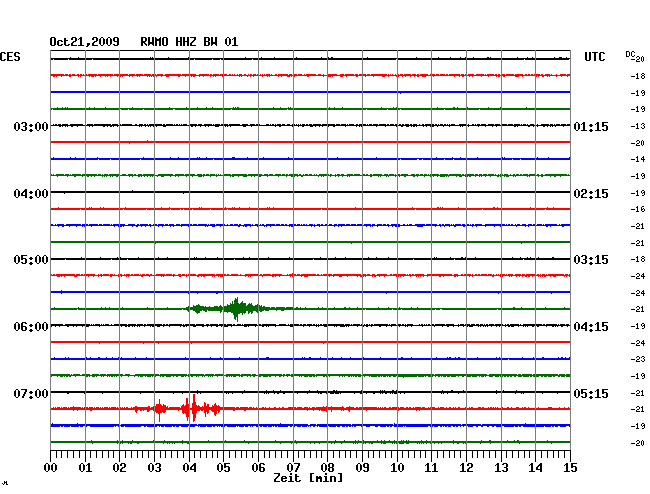The width and height of the screenshot is (650, 494).
Task: Click the 10 minute axis label
Action: (x=397, y=467)
